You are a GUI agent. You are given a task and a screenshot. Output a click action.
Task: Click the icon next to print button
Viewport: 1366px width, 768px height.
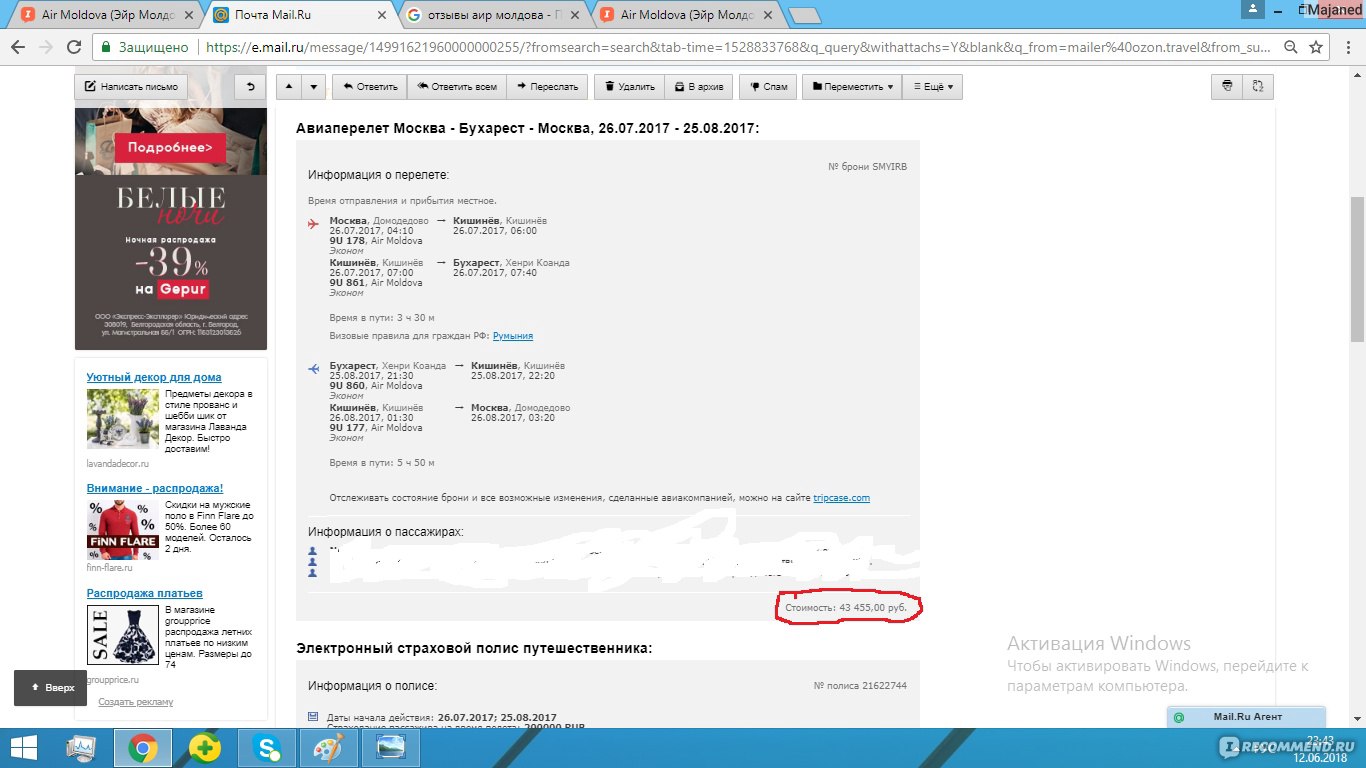(x=1258, y=87)
